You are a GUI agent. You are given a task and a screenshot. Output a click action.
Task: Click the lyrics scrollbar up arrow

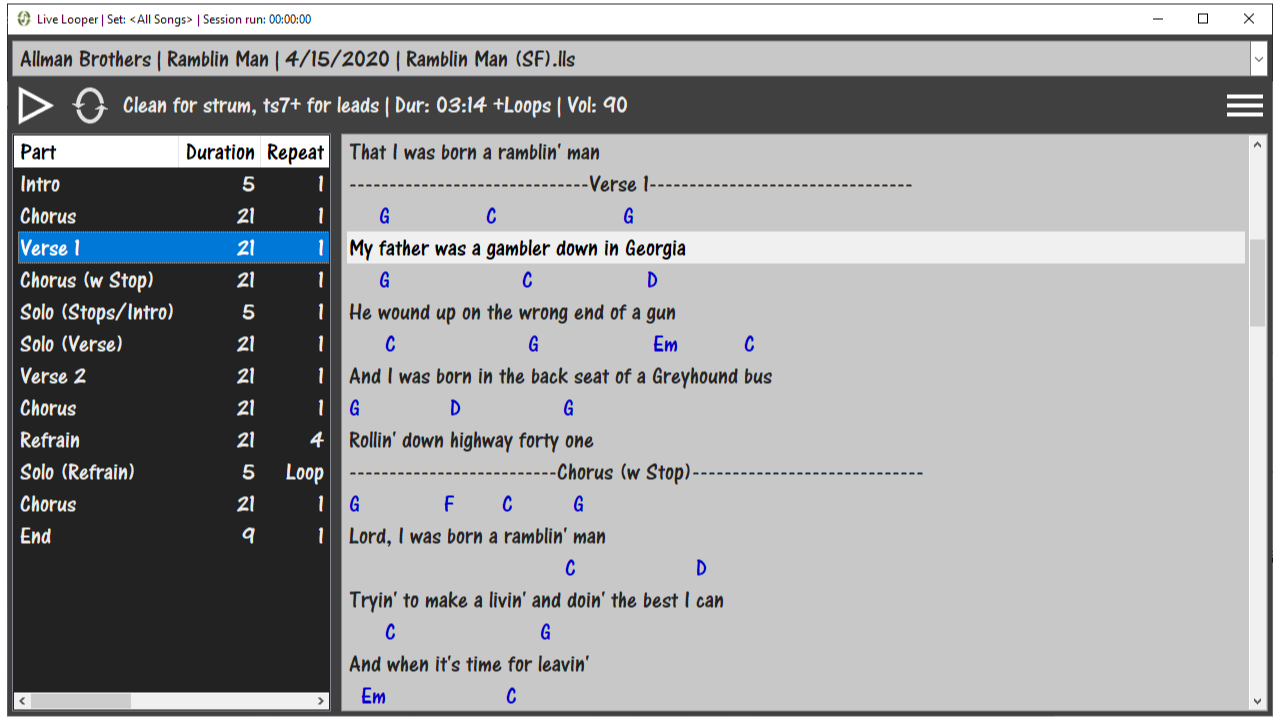(x=1258, y=145)
